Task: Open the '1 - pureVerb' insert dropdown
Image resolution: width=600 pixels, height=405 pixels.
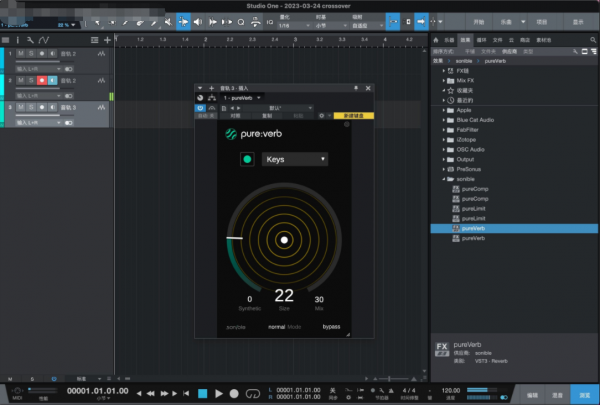Action: point(242,98)
